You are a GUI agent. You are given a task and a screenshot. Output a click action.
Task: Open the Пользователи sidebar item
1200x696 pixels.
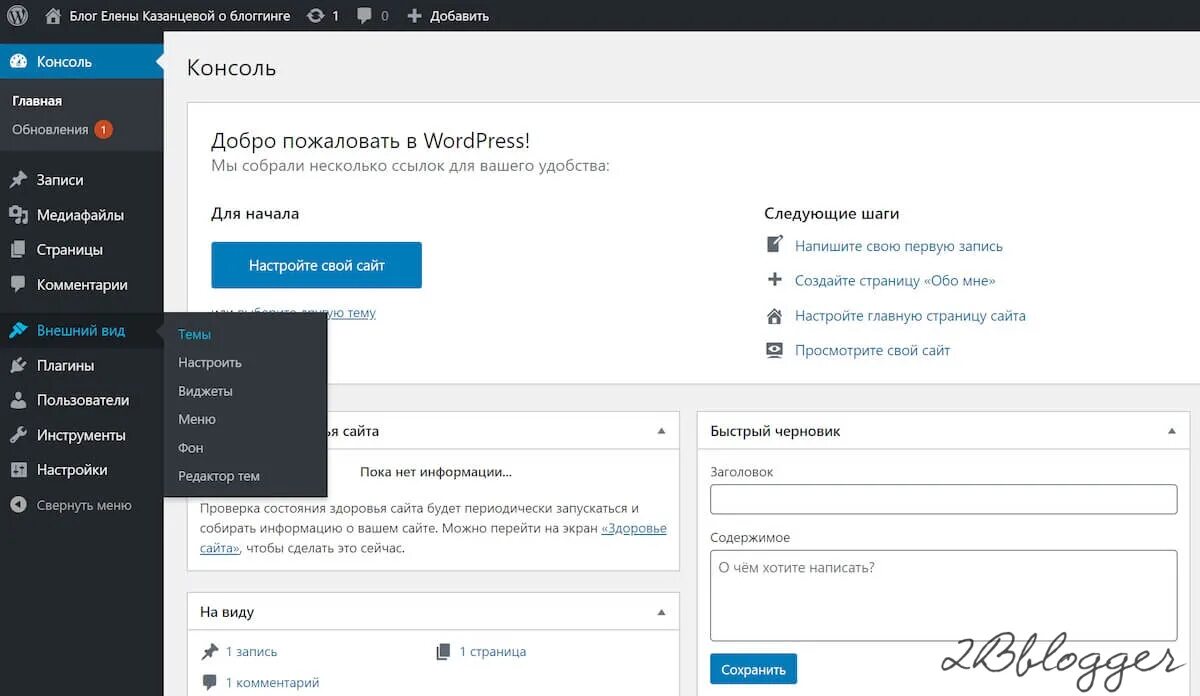[x=81, y=400]
